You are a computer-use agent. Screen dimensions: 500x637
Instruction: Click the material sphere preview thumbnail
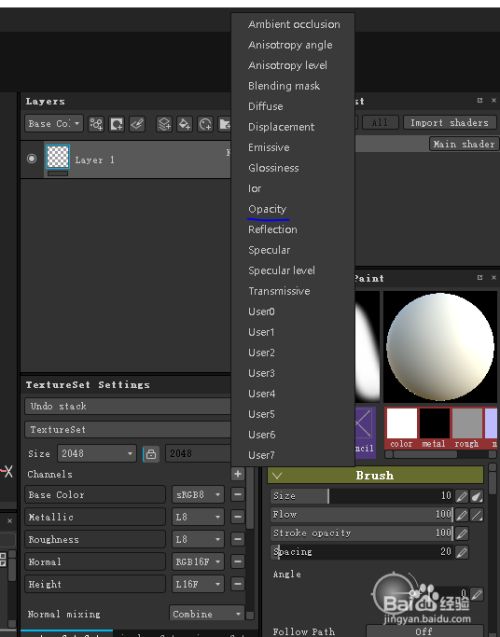pyautogui.click(x=440, y=347)
